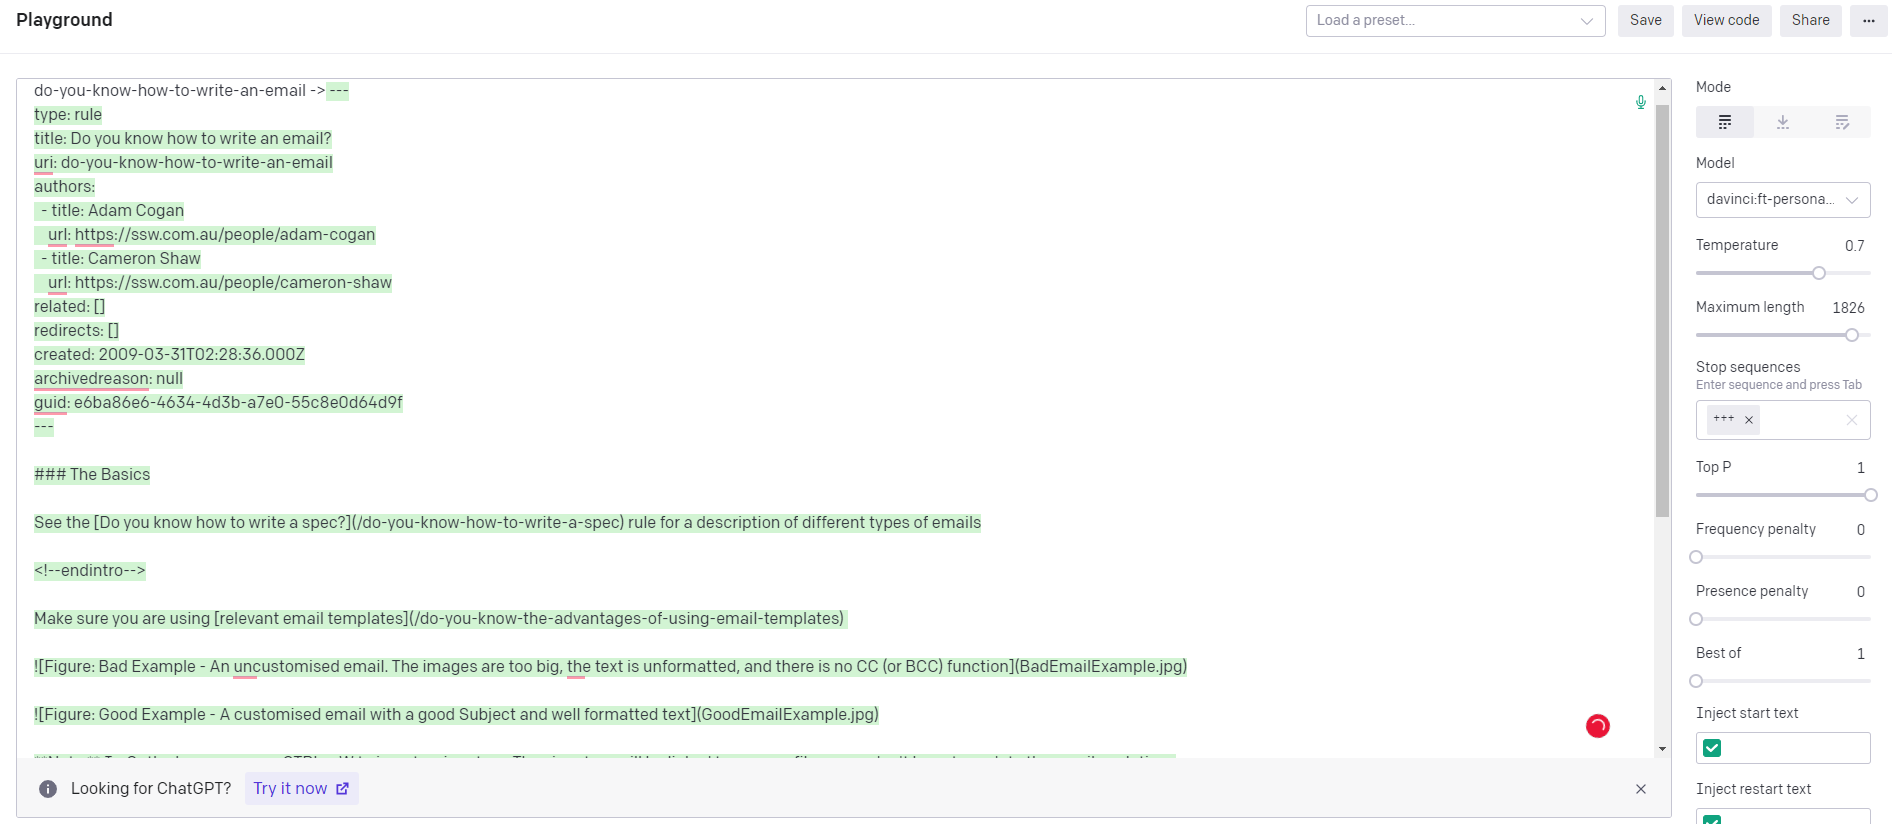Click the red circular loading icon
This screenshot has height=824, width=1892.
click(1598, 726)
